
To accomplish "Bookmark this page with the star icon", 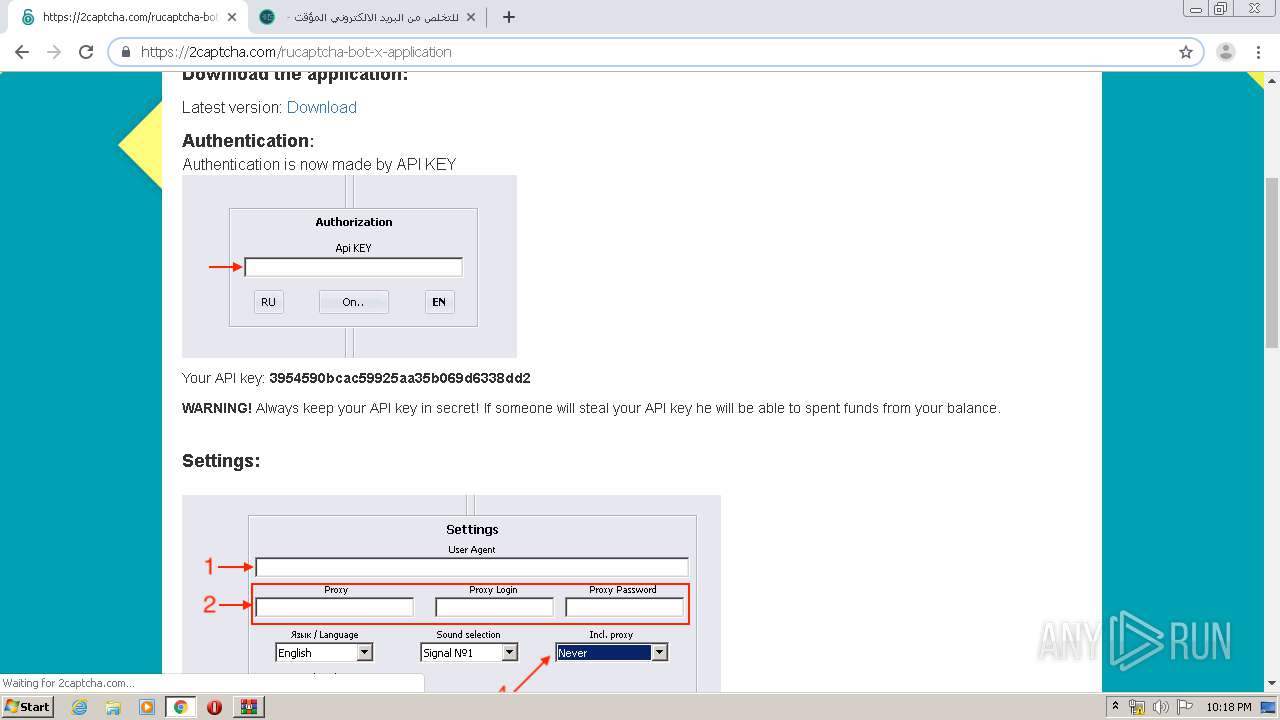I will [1186, 52].
